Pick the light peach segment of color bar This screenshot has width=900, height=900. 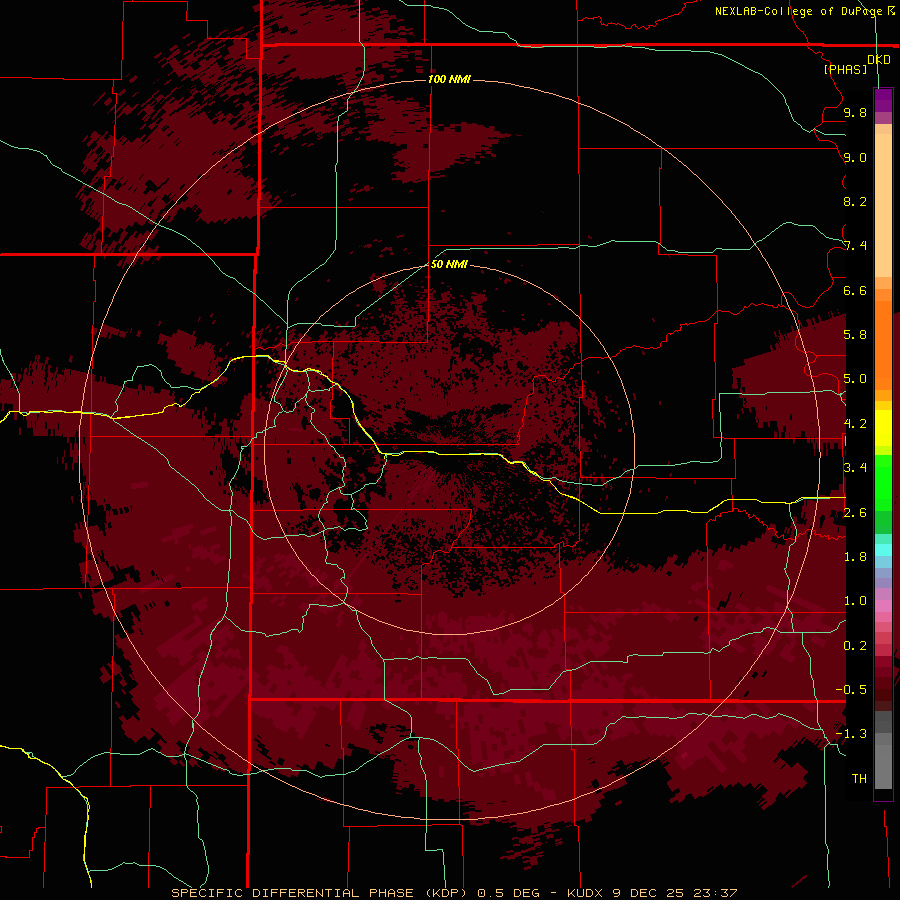[x=883, y=204]
